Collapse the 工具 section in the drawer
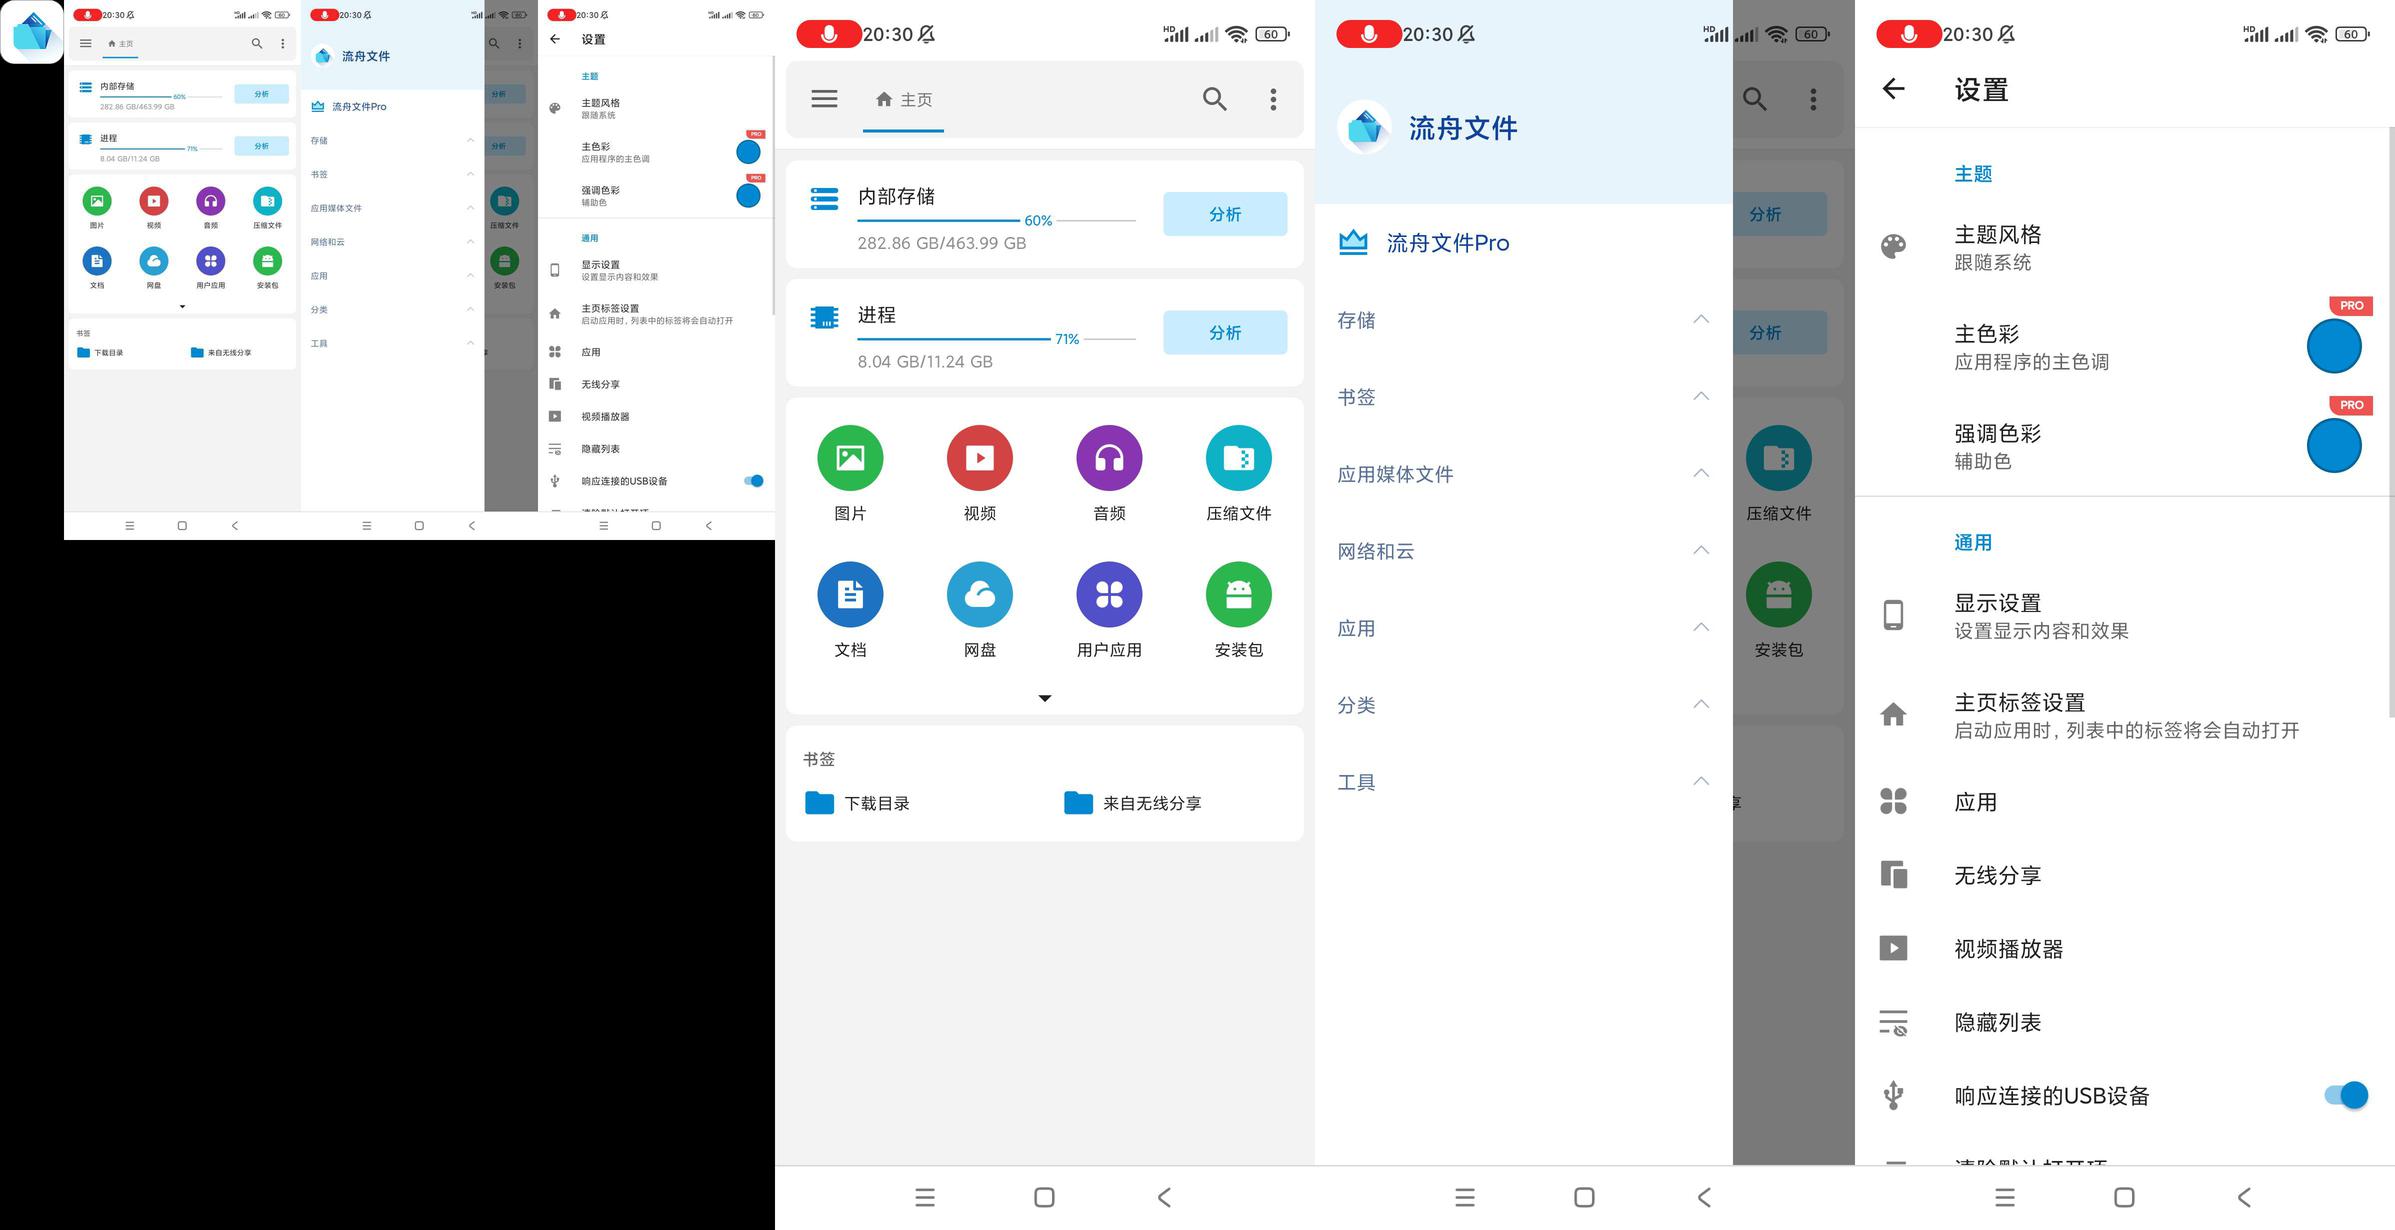This screenshot has width=2395, height=1230. (1700, 781)
